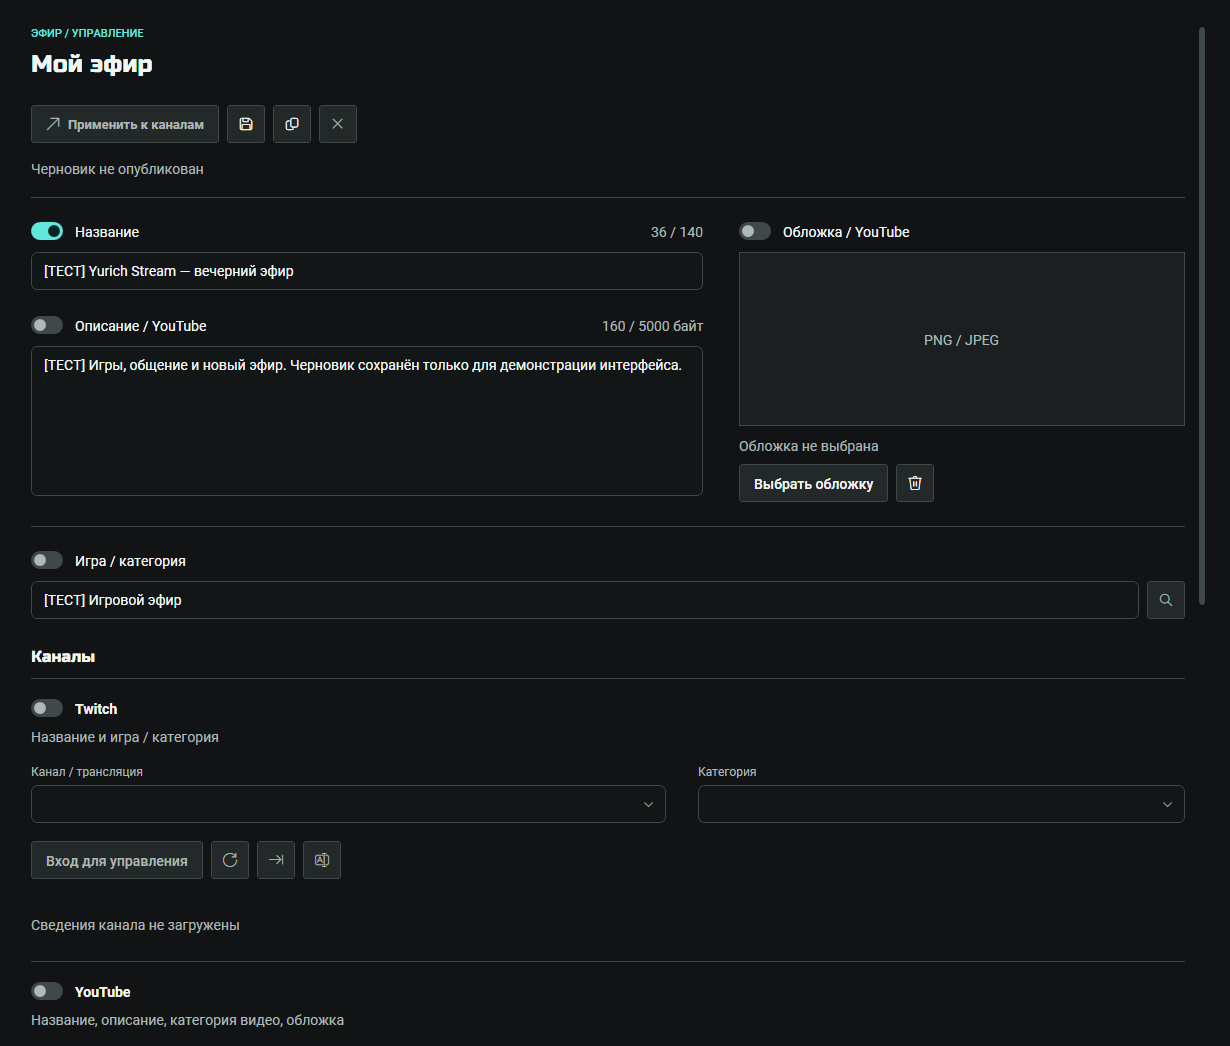
Task: Click the Мой эфир page heading
Action: pos(92,64)
